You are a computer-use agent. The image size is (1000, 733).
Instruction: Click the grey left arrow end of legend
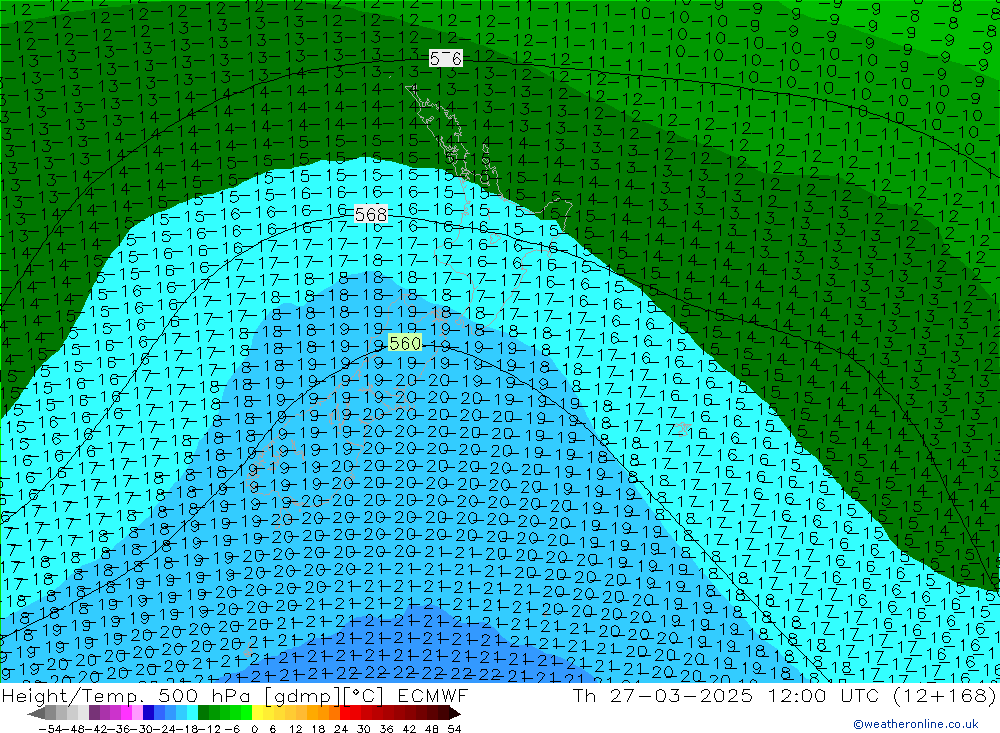(x=36, y=713)
